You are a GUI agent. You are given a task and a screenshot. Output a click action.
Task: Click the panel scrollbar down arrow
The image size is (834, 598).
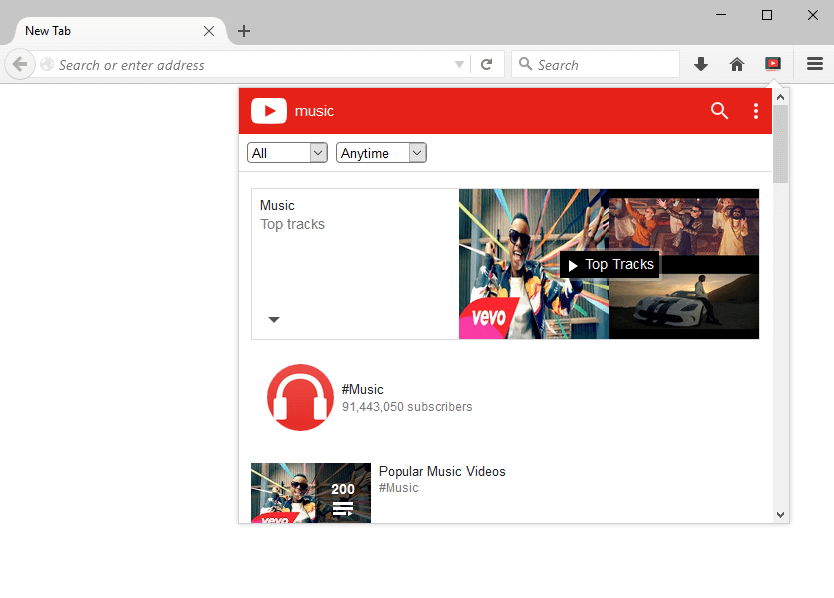(780, 514)
